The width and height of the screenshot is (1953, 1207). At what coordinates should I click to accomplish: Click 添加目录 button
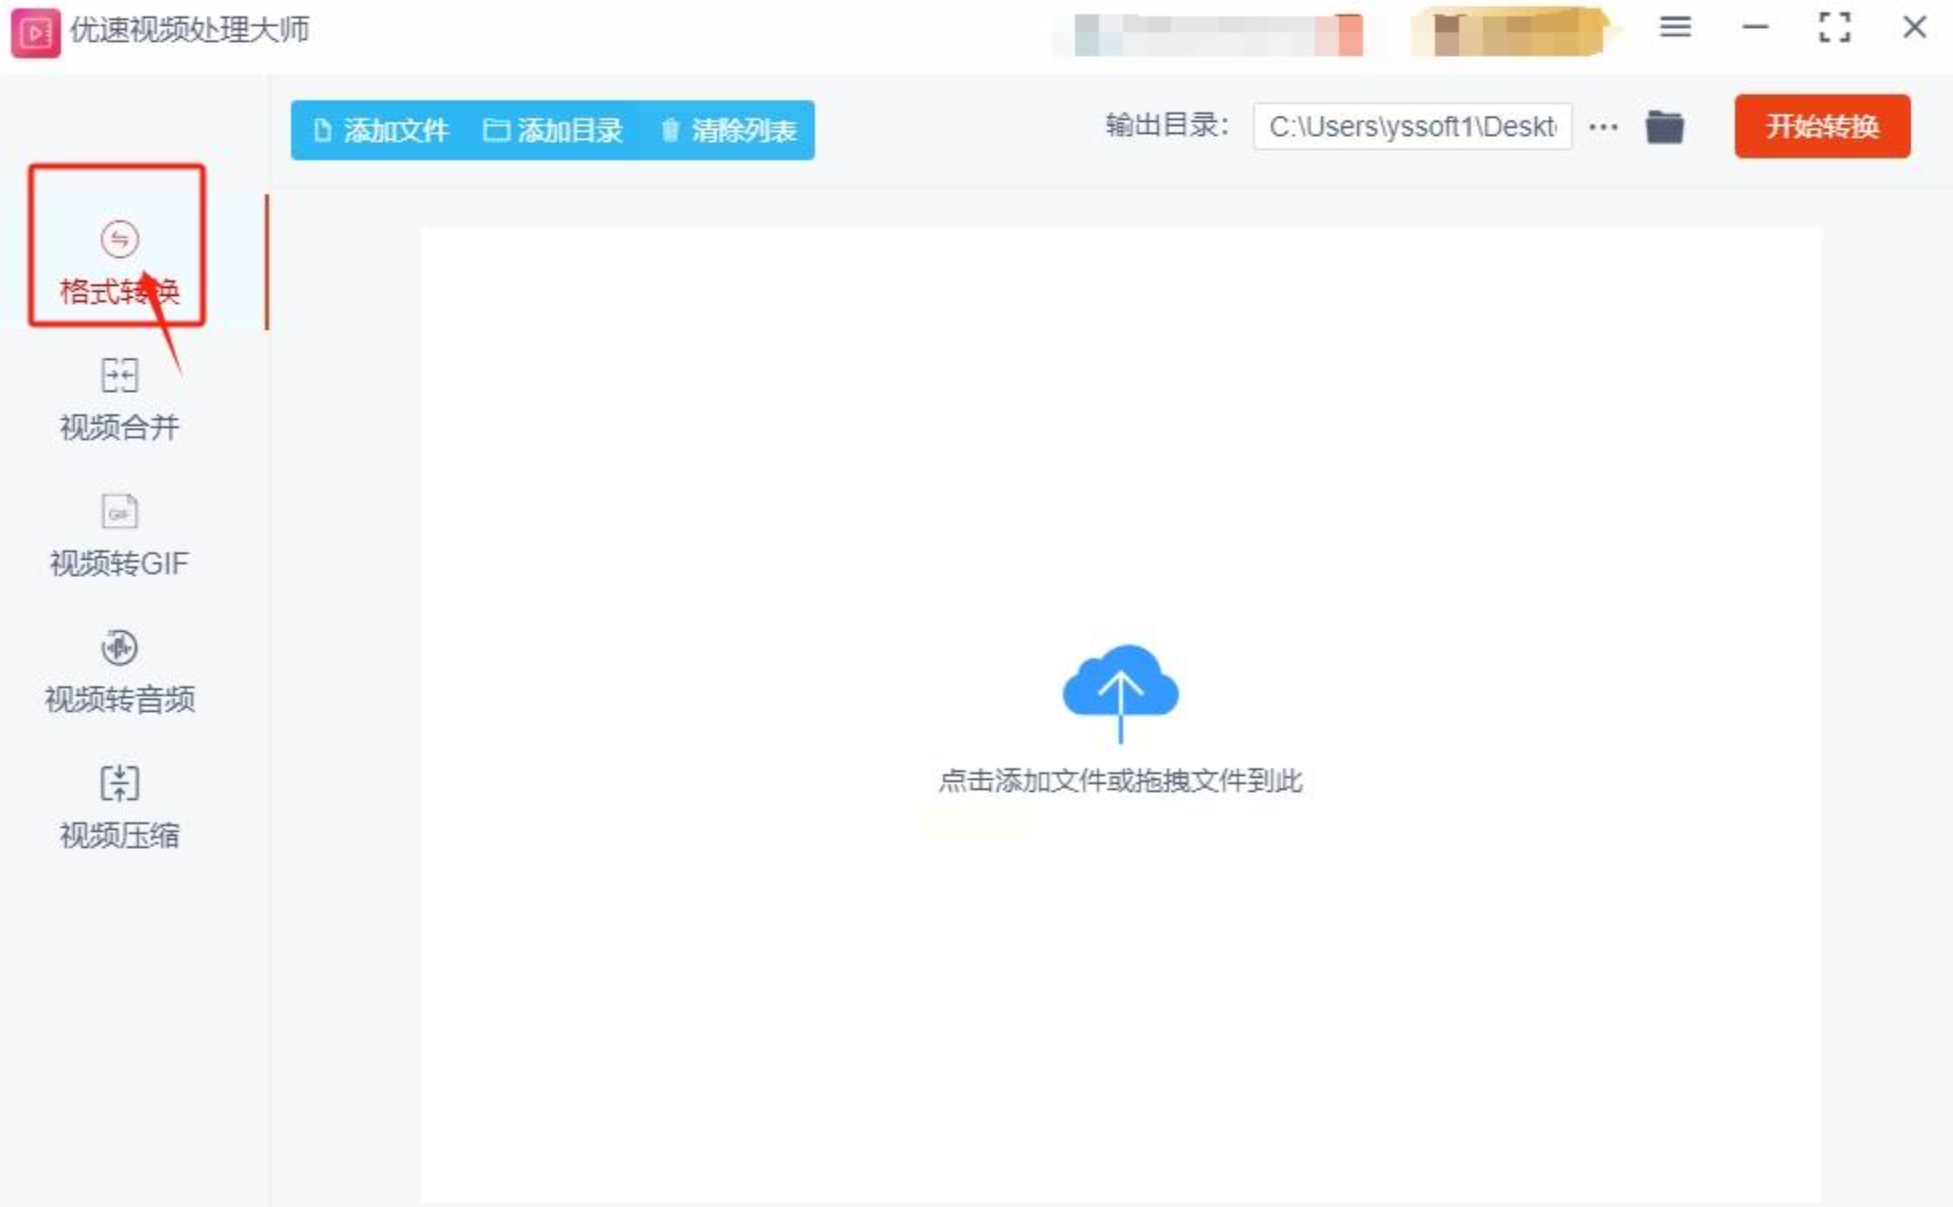click(x=553, y=130)
